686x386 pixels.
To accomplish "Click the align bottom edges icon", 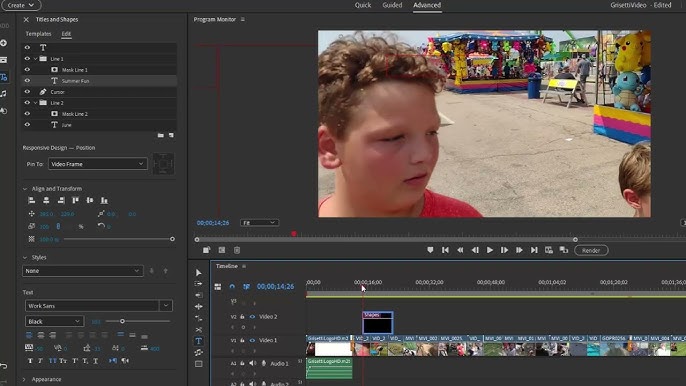I will [x=104, y=200].
